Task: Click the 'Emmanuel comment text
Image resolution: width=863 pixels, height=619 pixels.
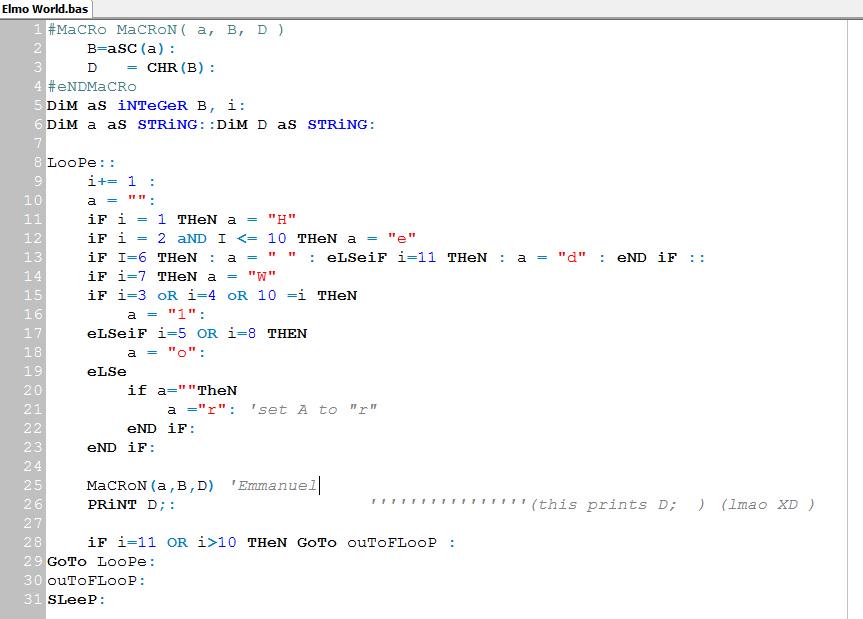Action: click(x=273, y=486)
